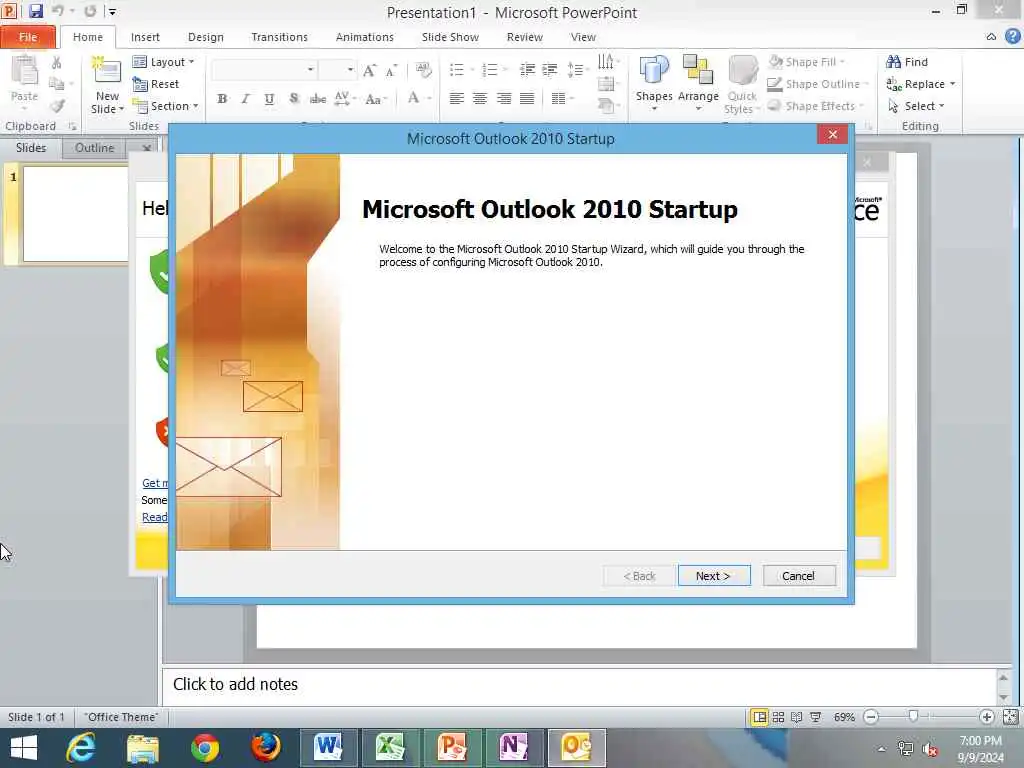
Task: Toggle Underline formatting
Action: pyautogui.click(x=269, y=99)
